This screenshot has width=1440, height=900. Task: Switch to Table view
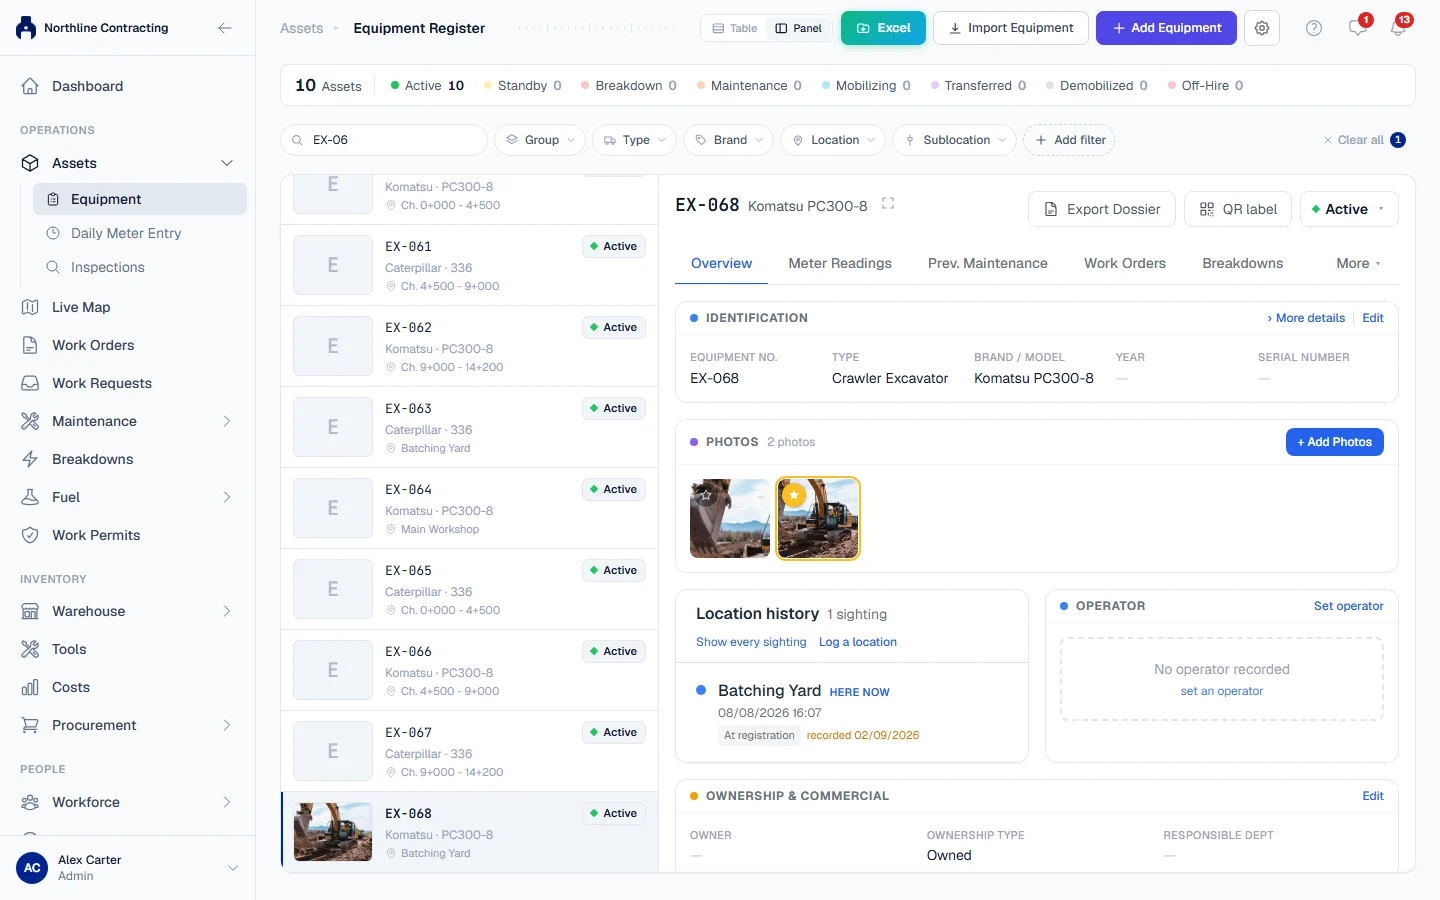tap(734, 28)
